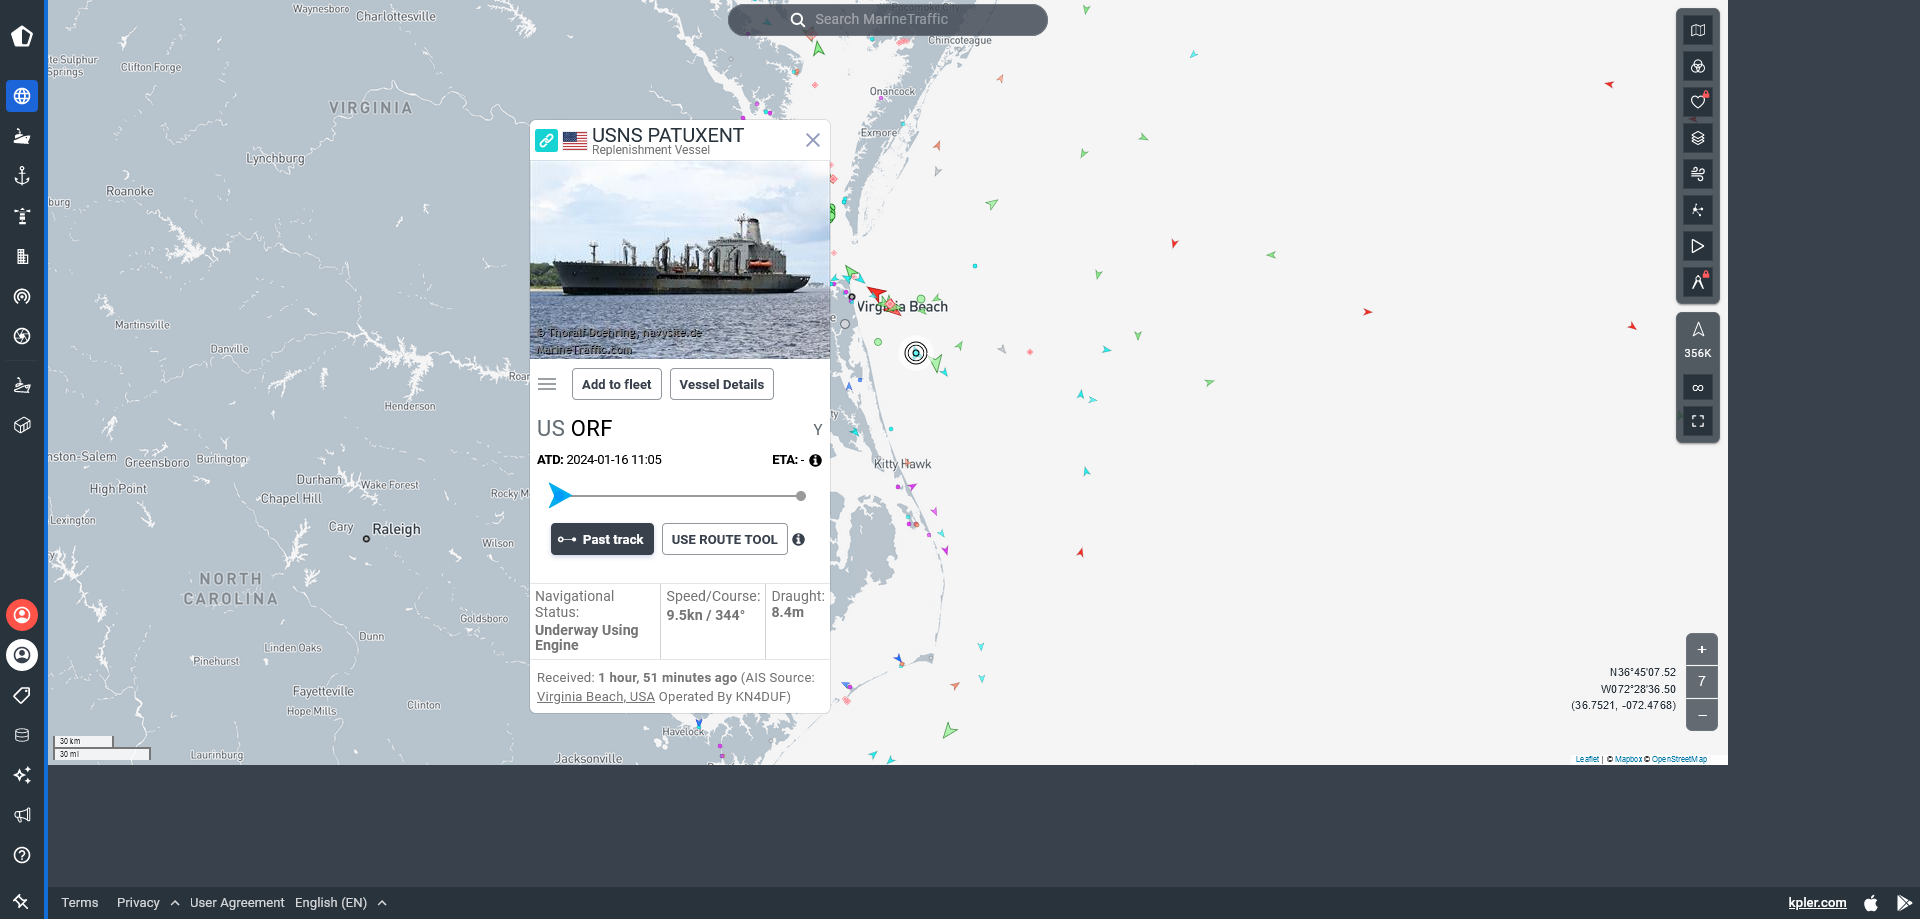Click USE ROUTE TOOL button
The image size is (1920, 919).
pos(725,539)
